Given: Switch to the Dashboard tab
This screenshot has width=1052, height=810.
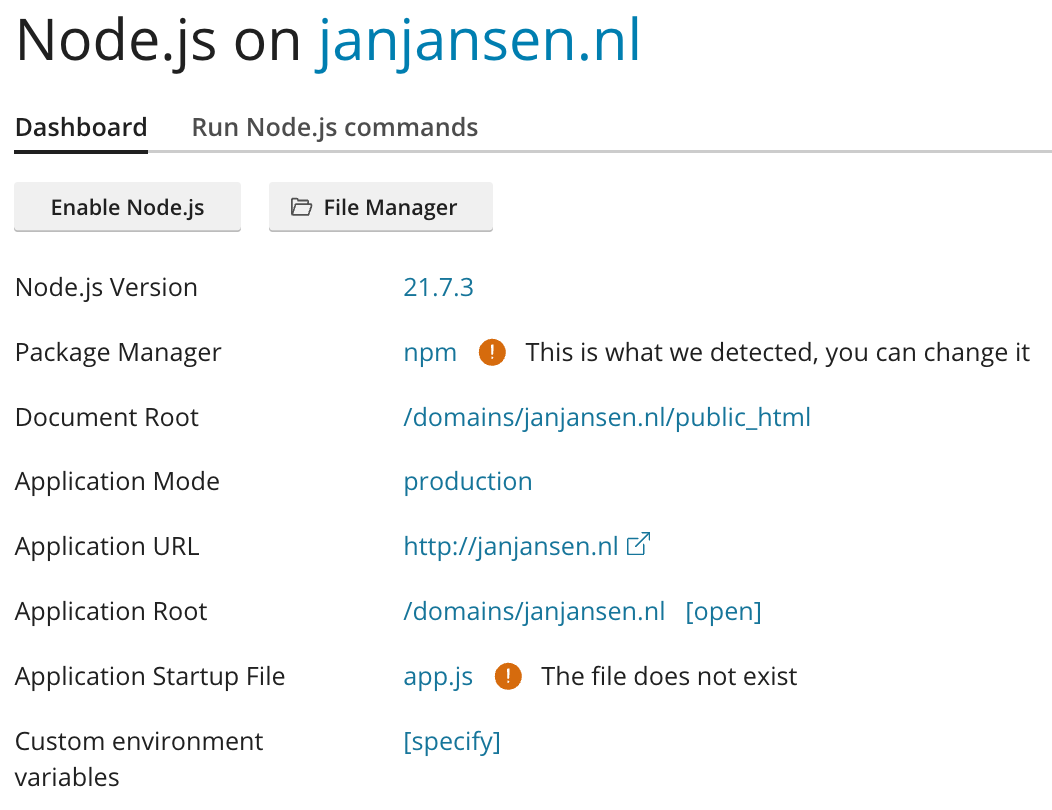Looking at the screenshot, I should tap(81, 128).
